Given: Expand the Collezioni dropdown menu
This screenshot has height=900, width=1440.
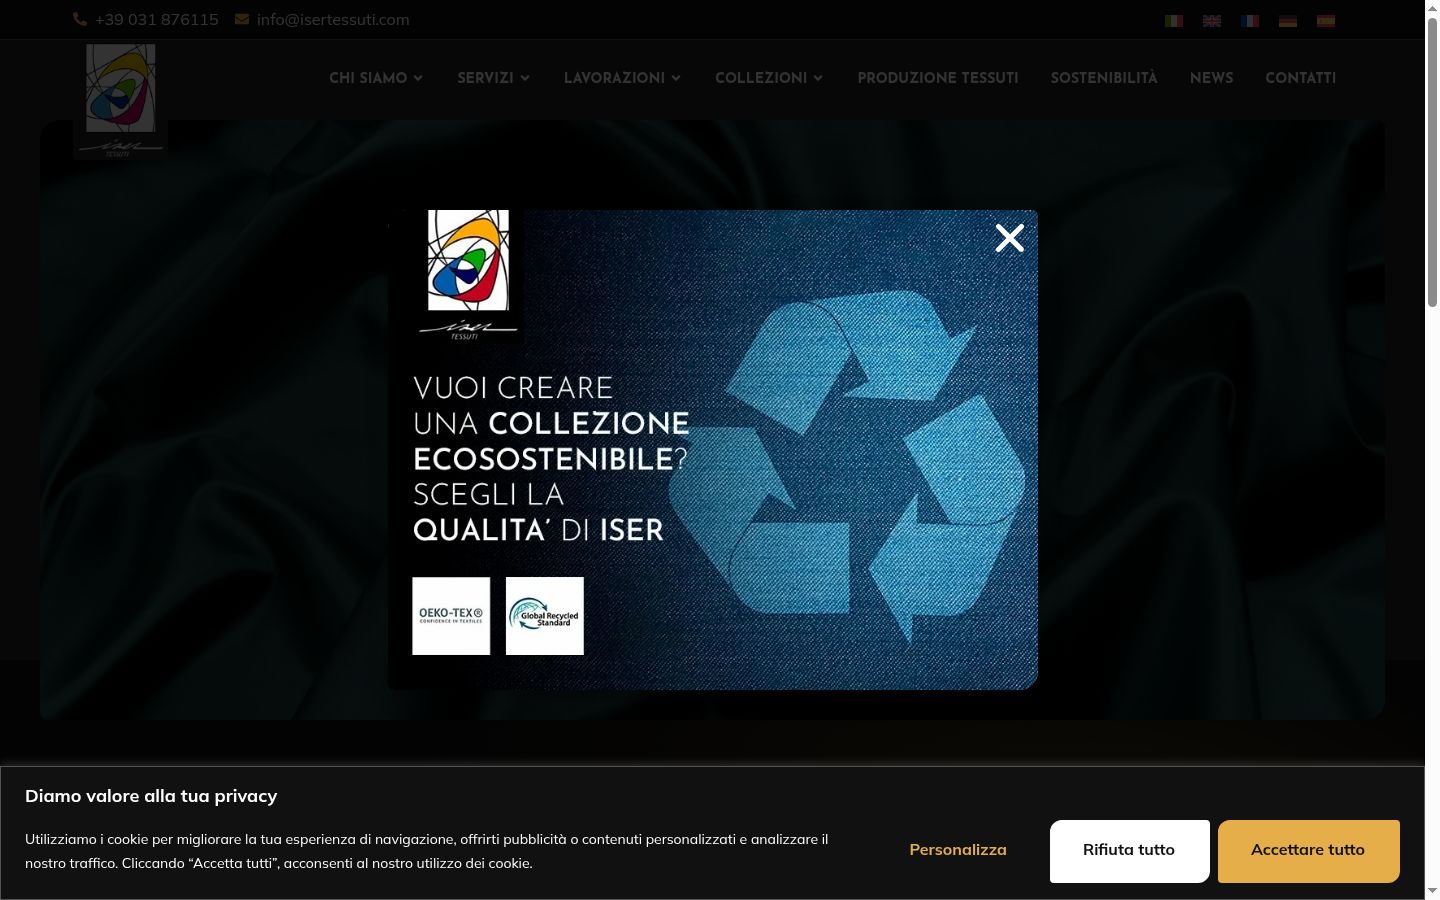Looking at the screenshot, I should [769, 78].
